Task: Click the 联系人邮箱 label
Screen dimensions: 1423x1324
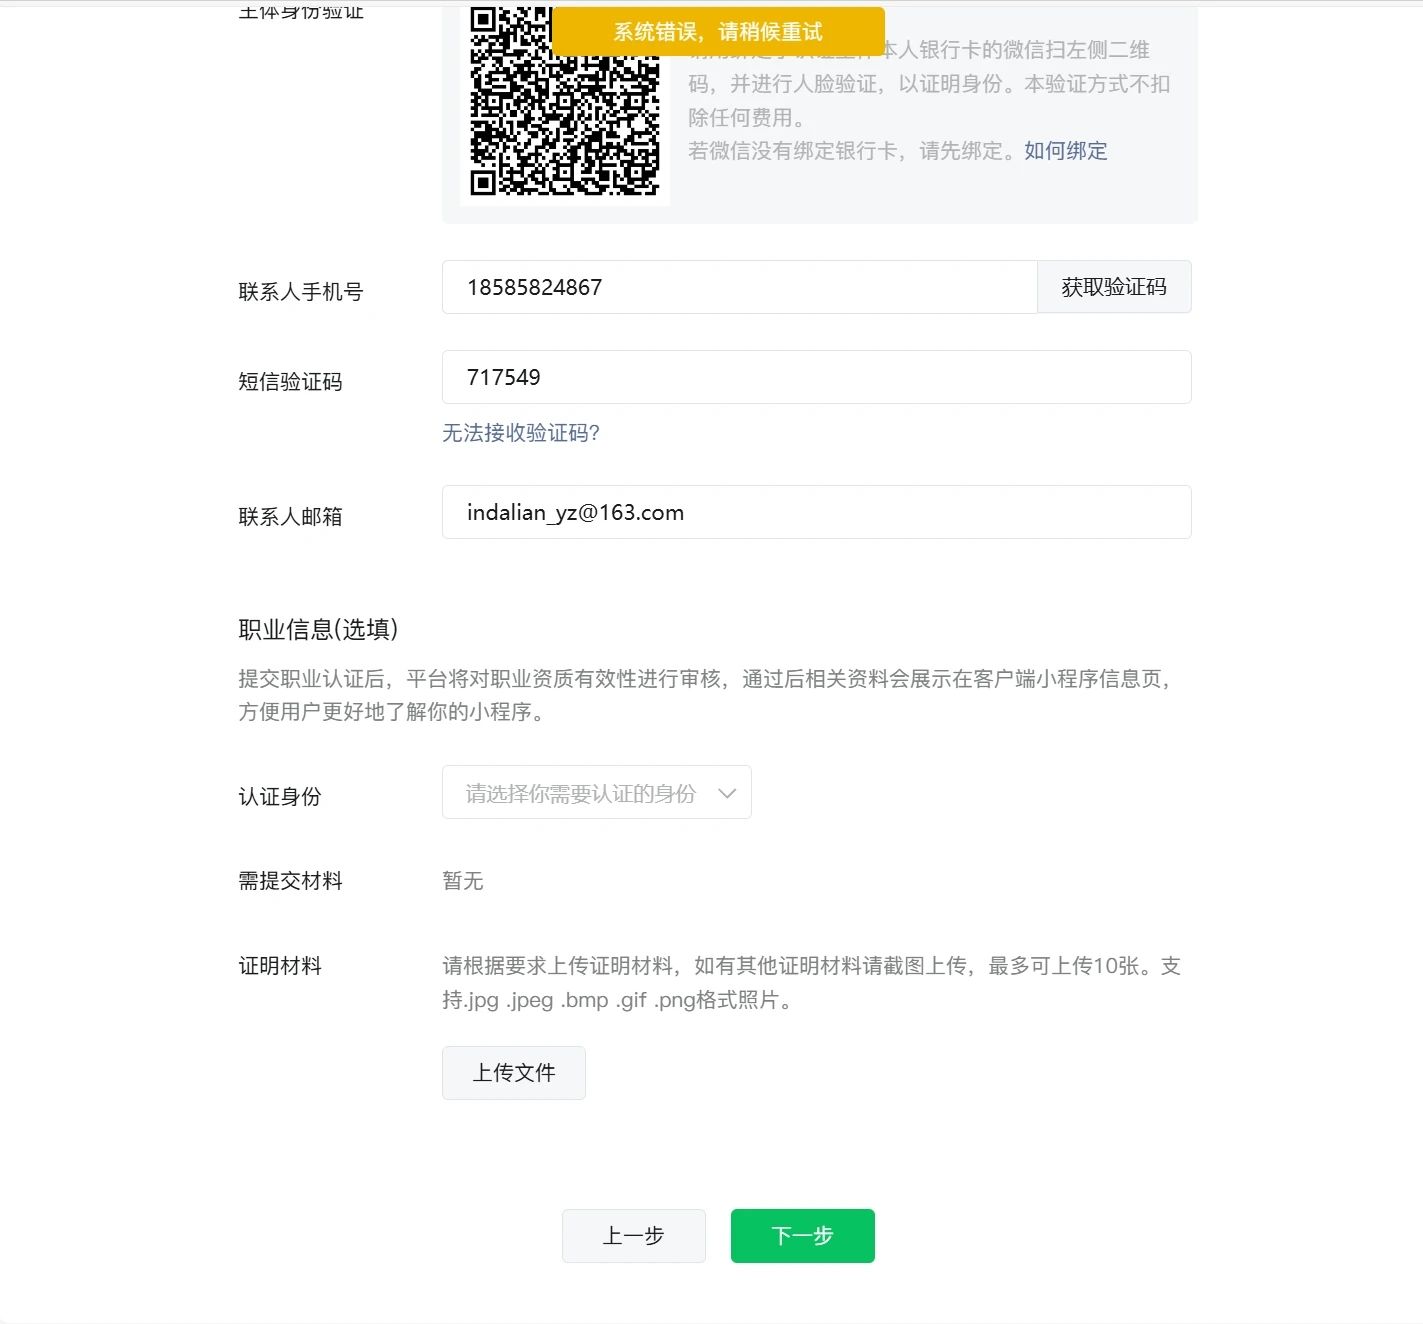Action: [x=290, y=517]
